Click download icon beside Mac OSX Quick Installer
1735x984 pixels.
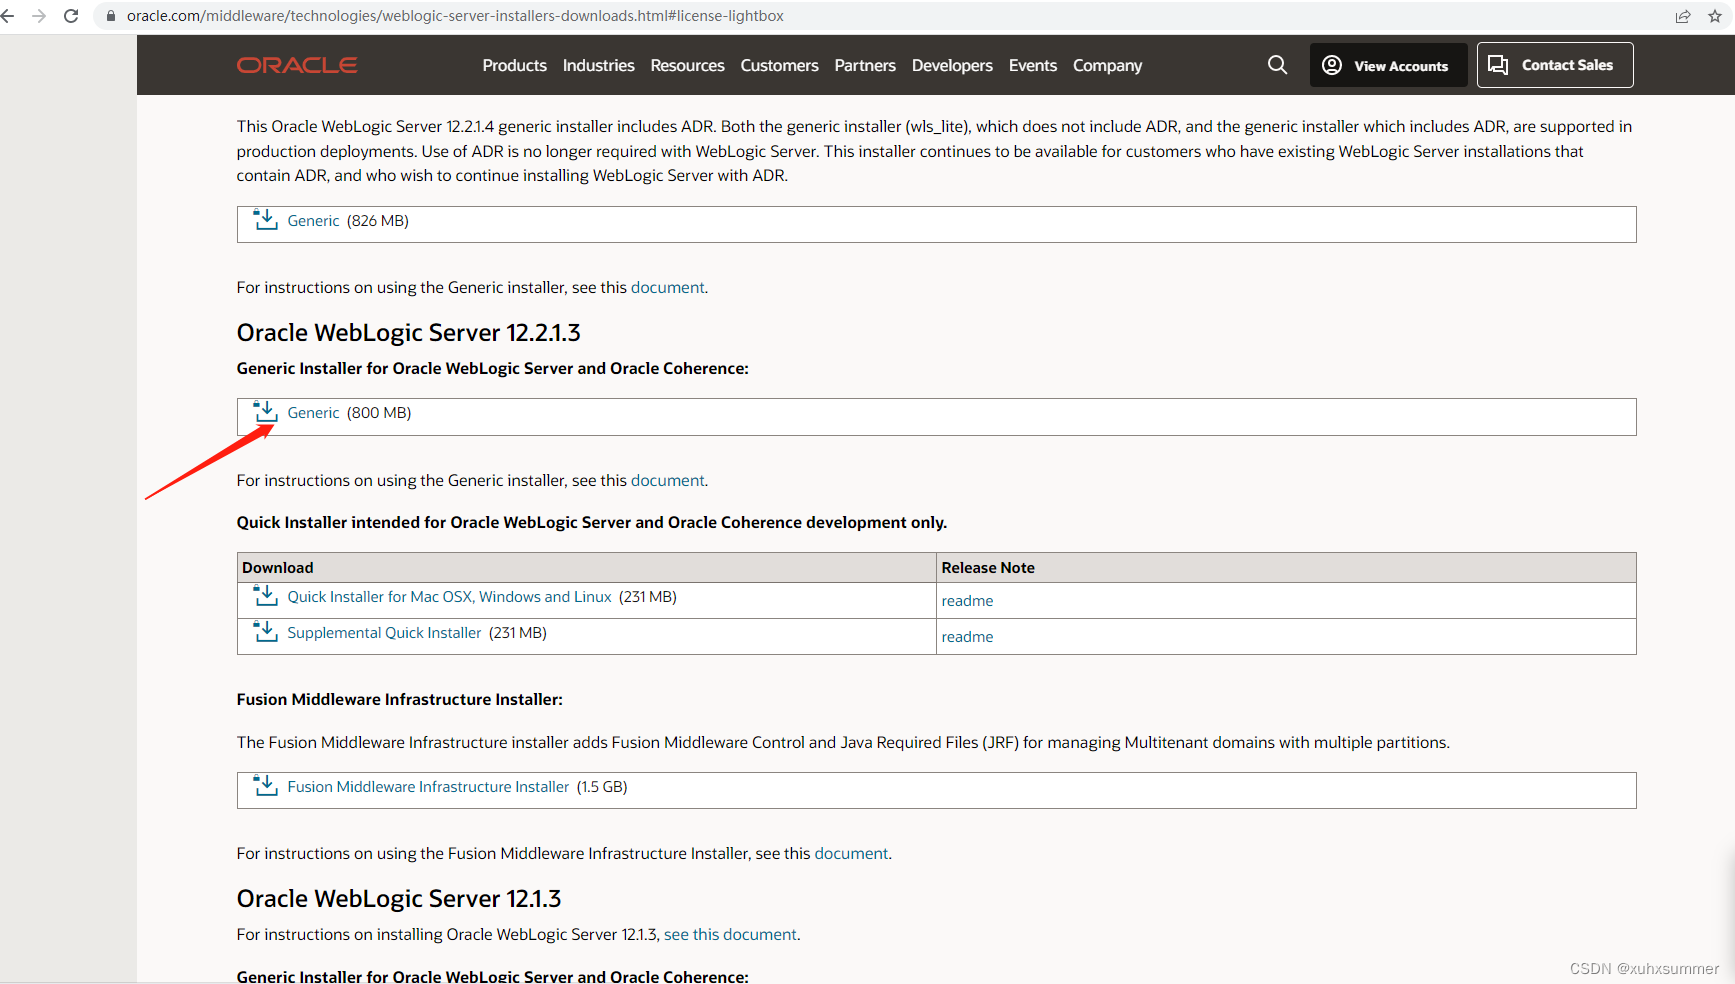click(265, 595)
